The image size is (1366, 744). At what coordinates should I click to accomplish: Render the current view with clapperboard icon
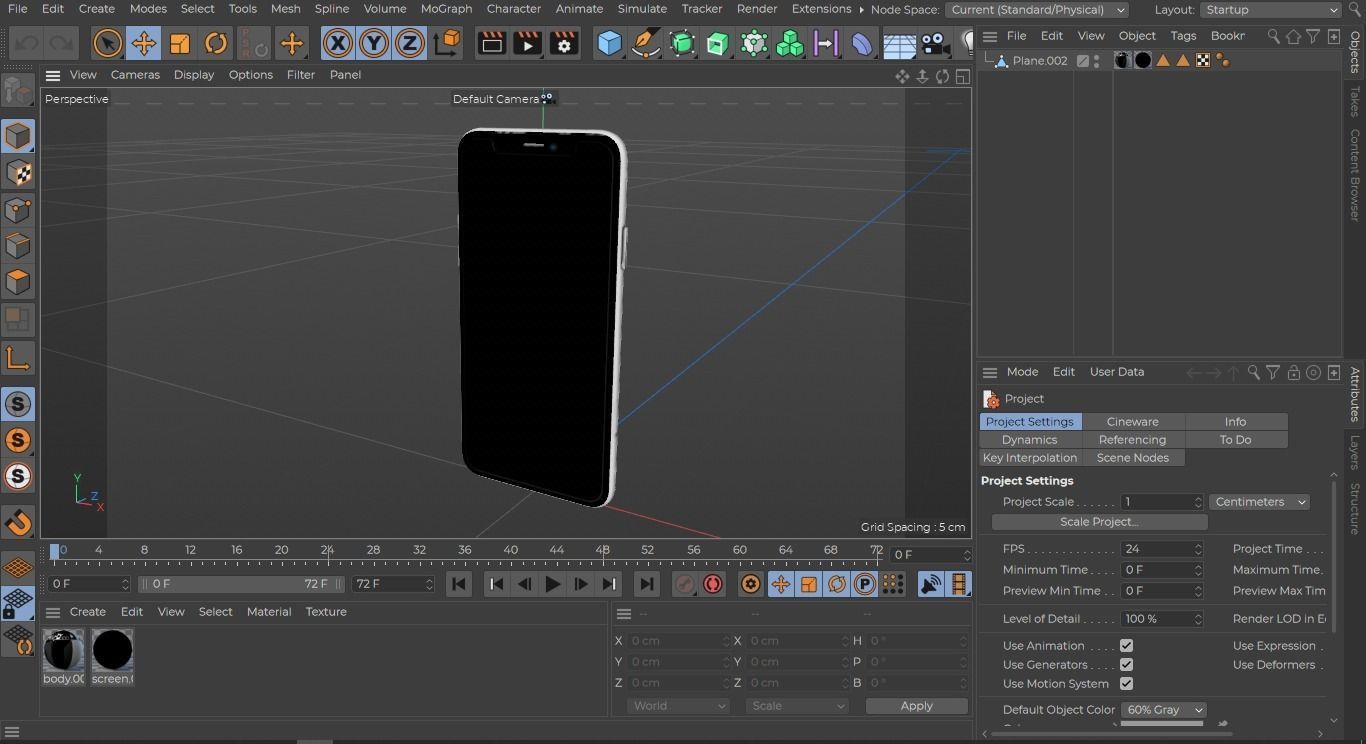[491, 44]
